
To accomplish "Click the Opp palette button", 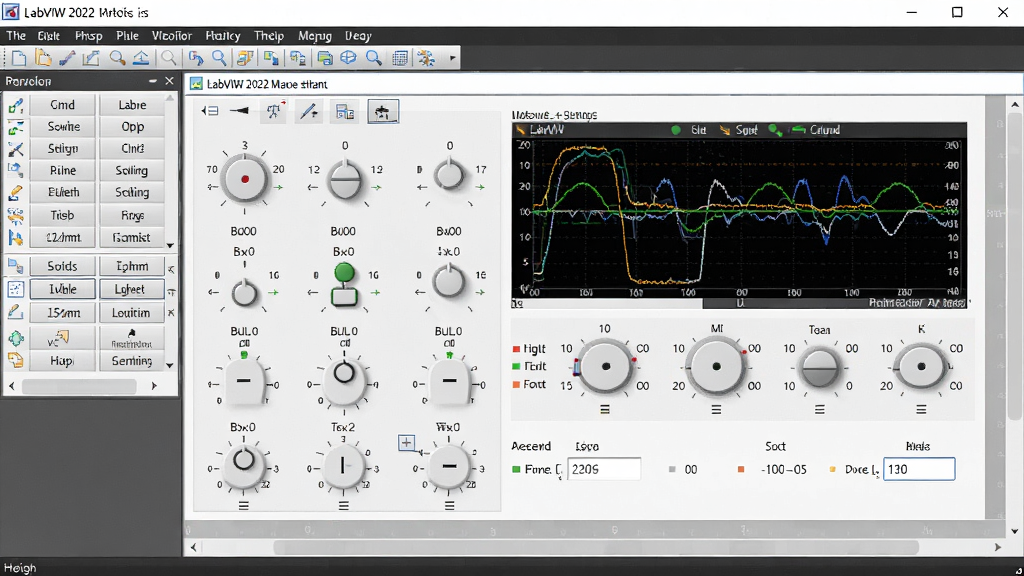I will click(132, 127).
